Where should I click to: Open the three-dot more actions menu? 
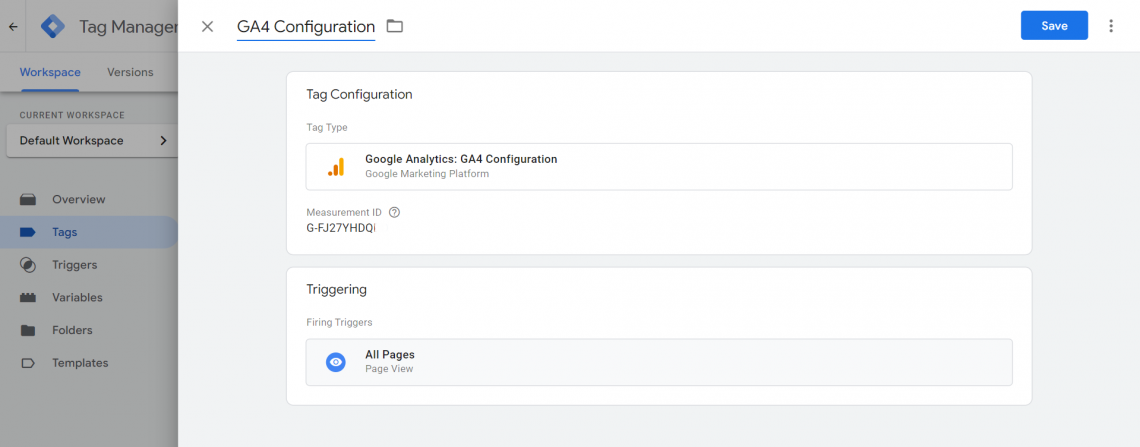coord(1111,26)
